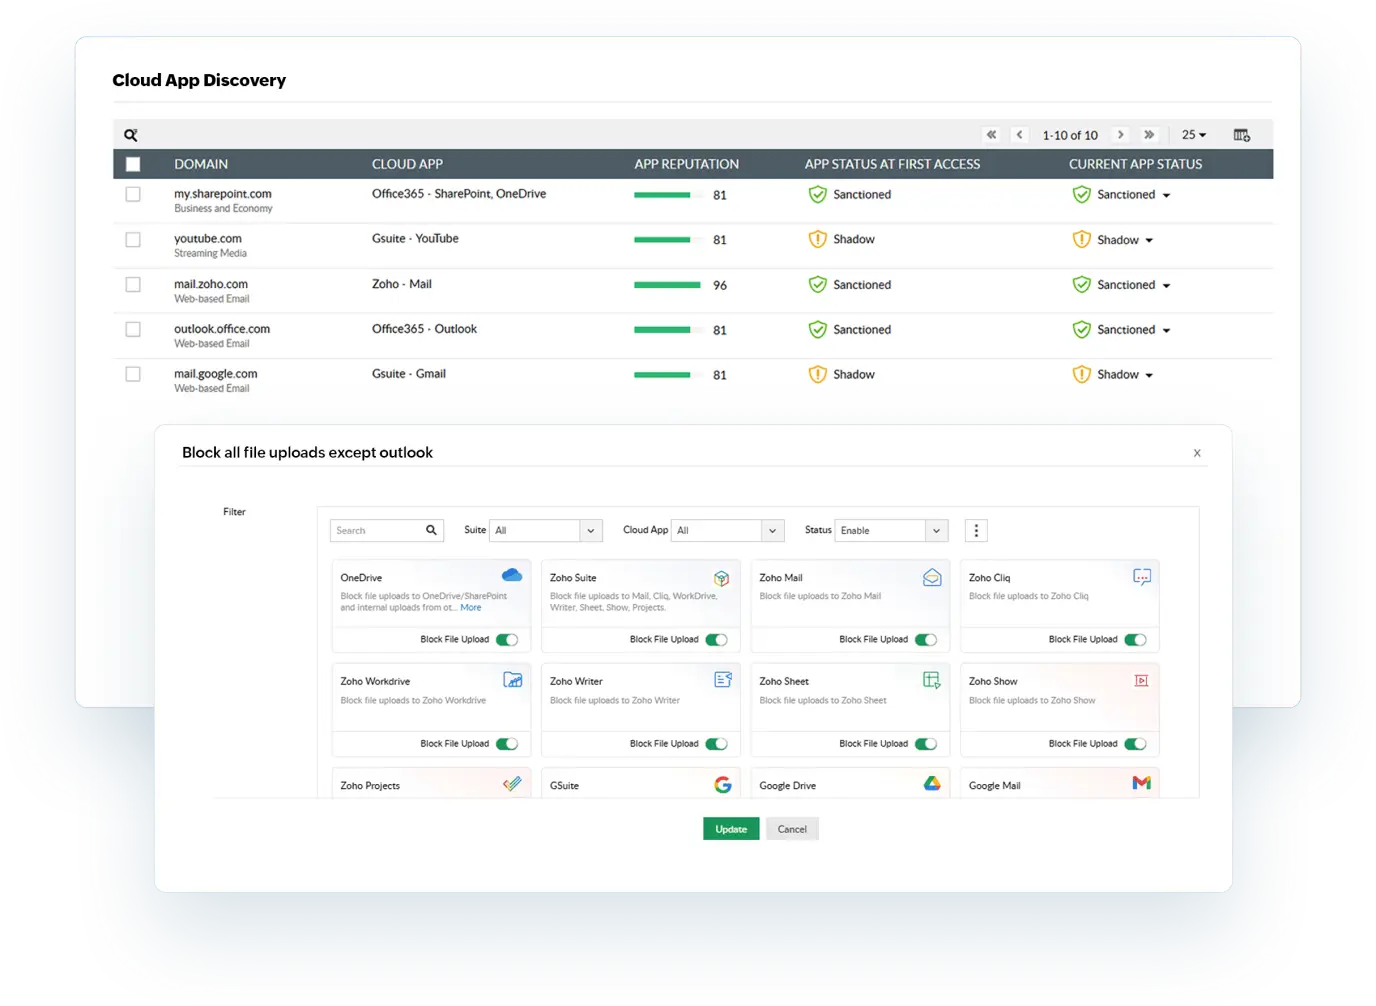Open the Suite filter dropdown

546,531
